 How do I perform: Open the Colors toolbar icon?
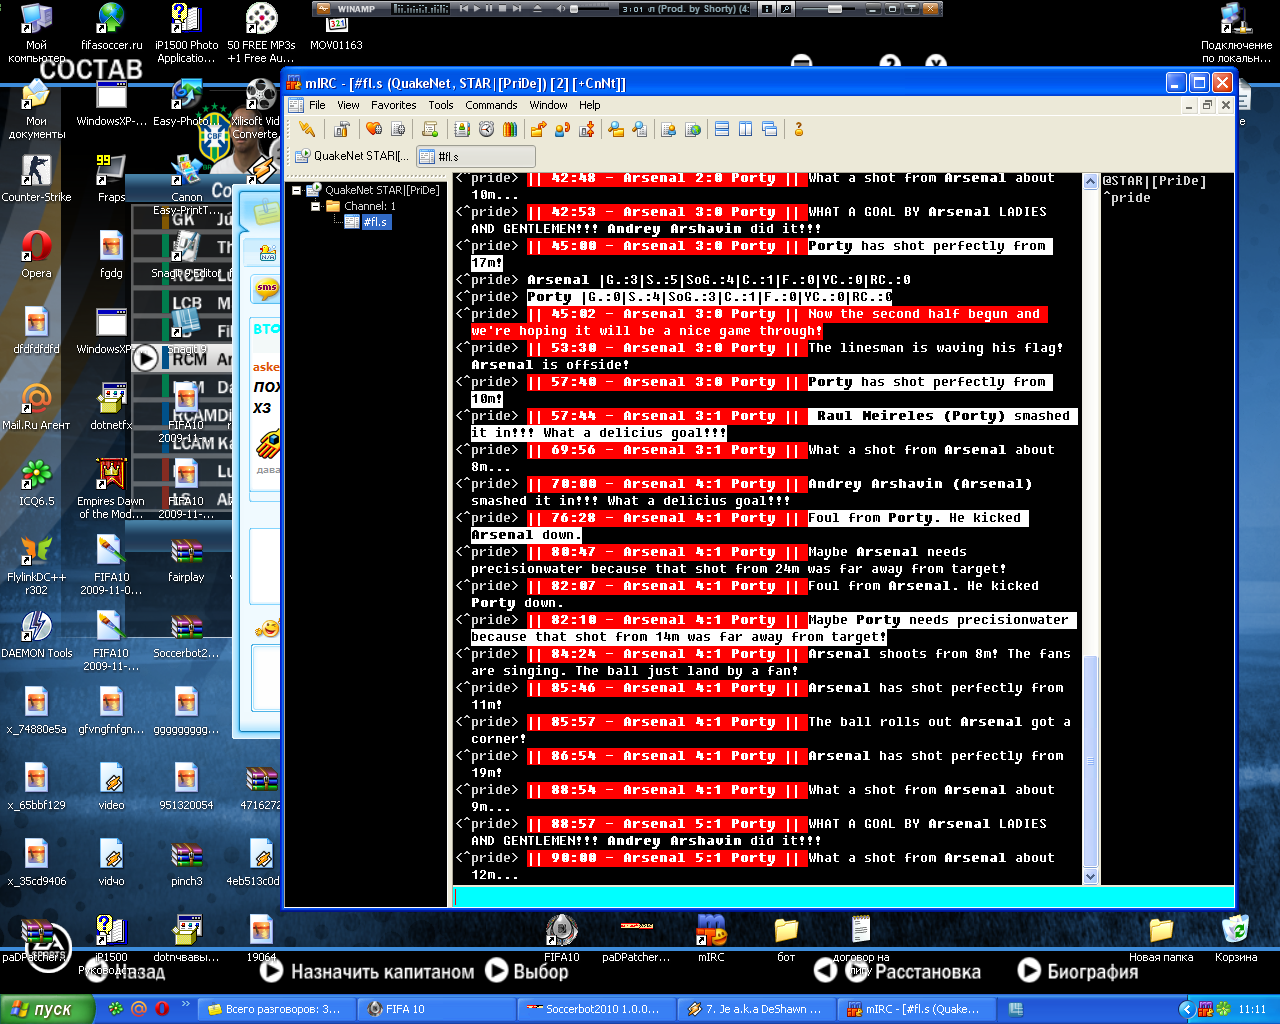[x=510, y=129]
